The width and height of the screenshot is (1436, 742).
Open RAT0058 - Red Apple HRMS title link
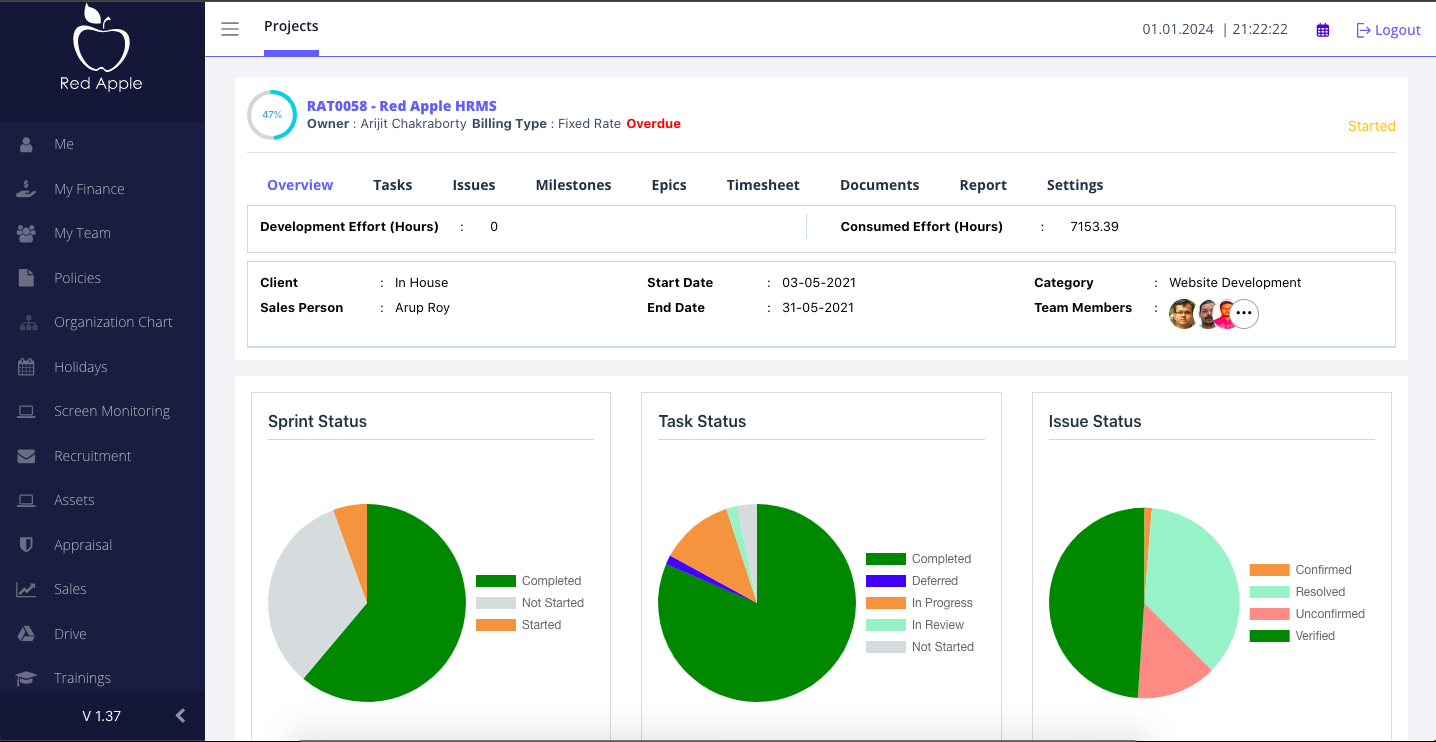click(402, 106)
